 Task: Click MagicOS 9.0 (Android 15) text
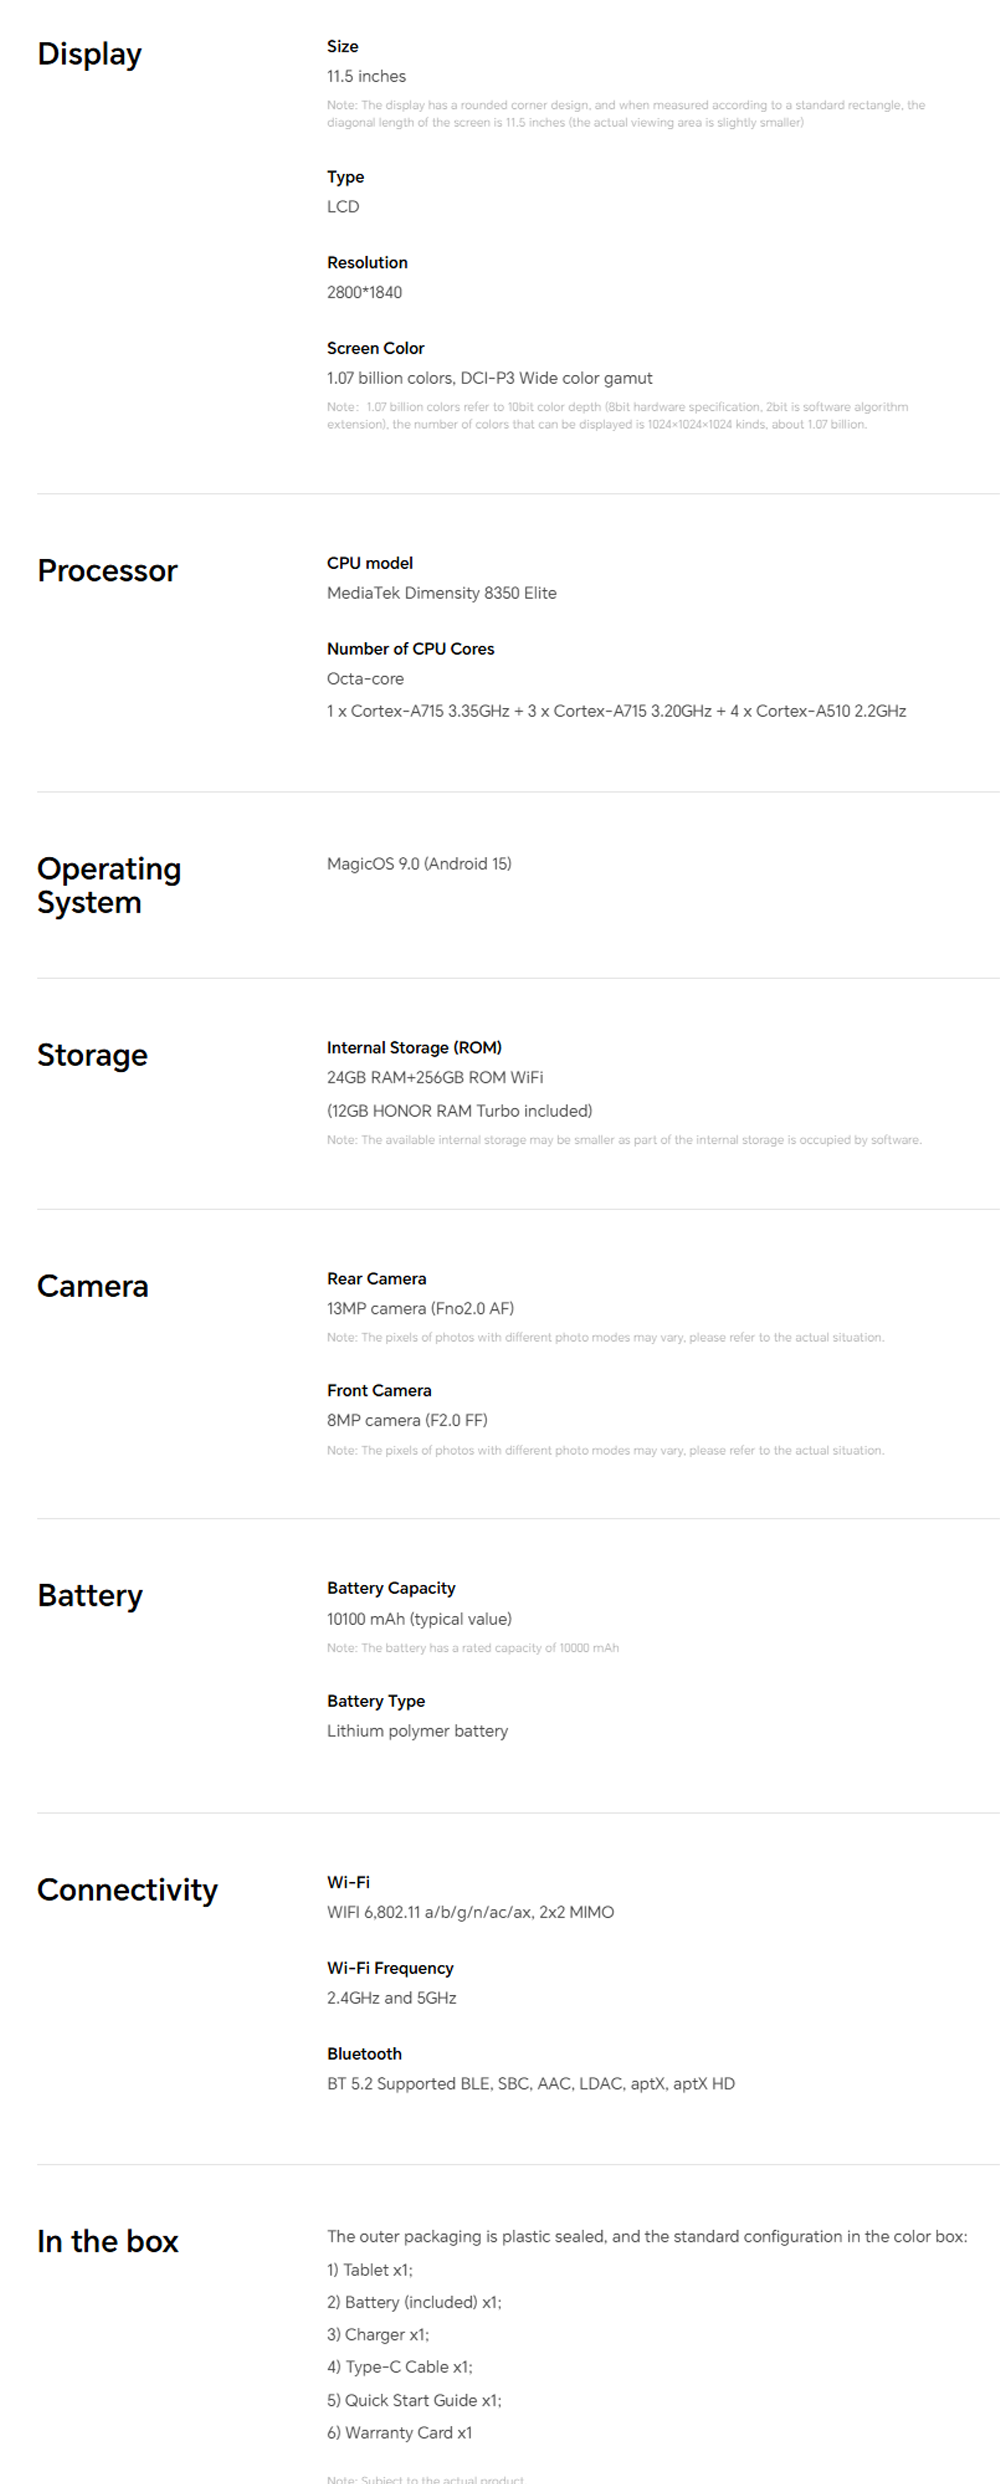[419, 864]
